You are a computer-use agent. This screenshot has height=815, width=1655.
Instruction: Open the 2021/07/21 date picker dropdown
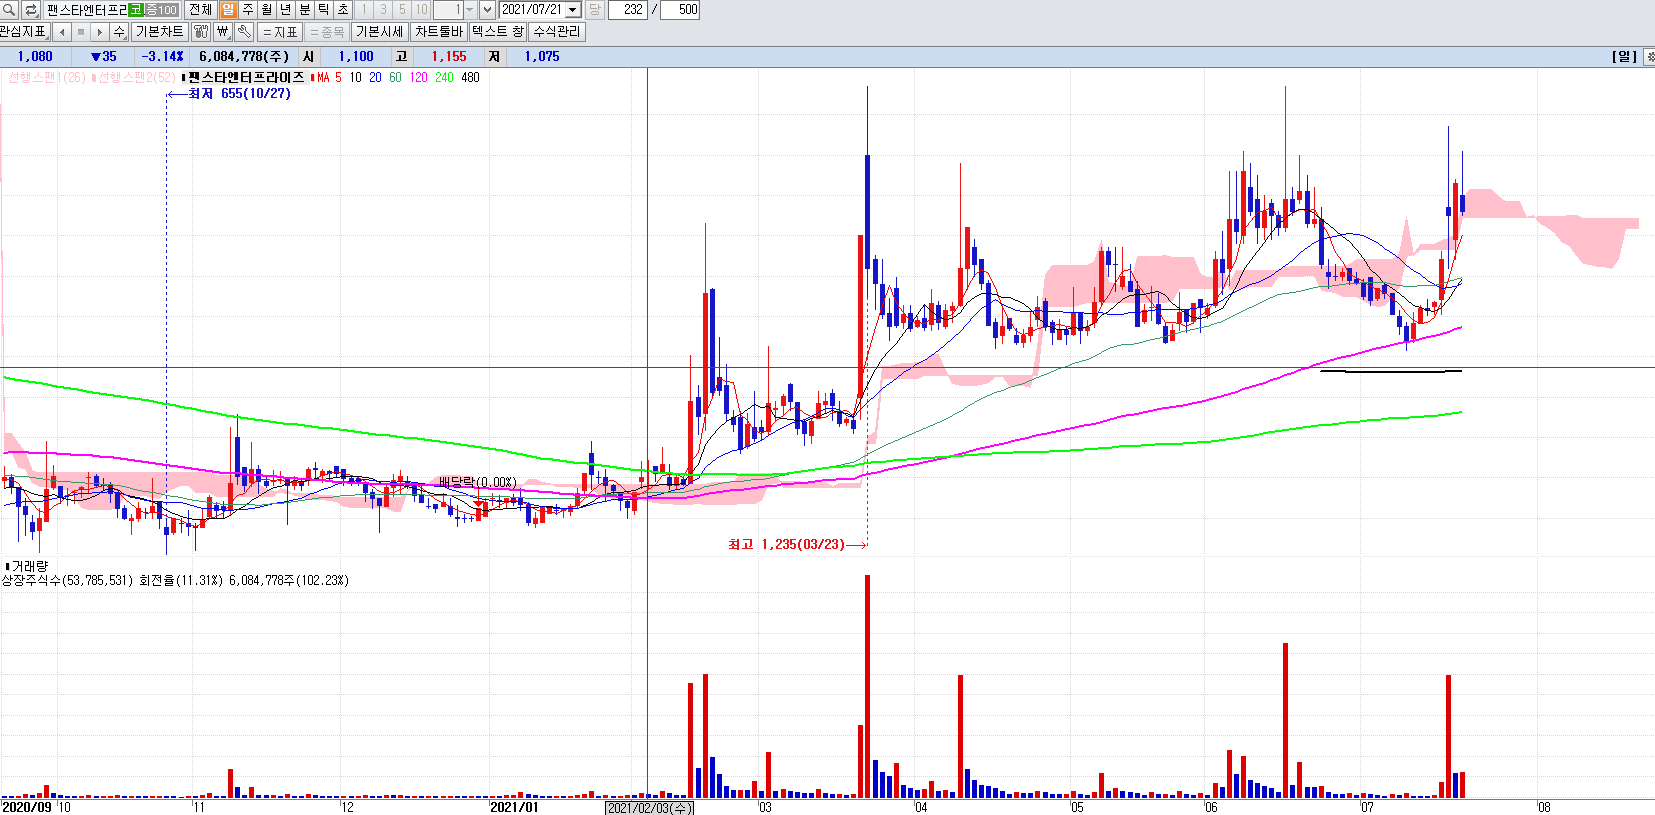click(573, 10)
